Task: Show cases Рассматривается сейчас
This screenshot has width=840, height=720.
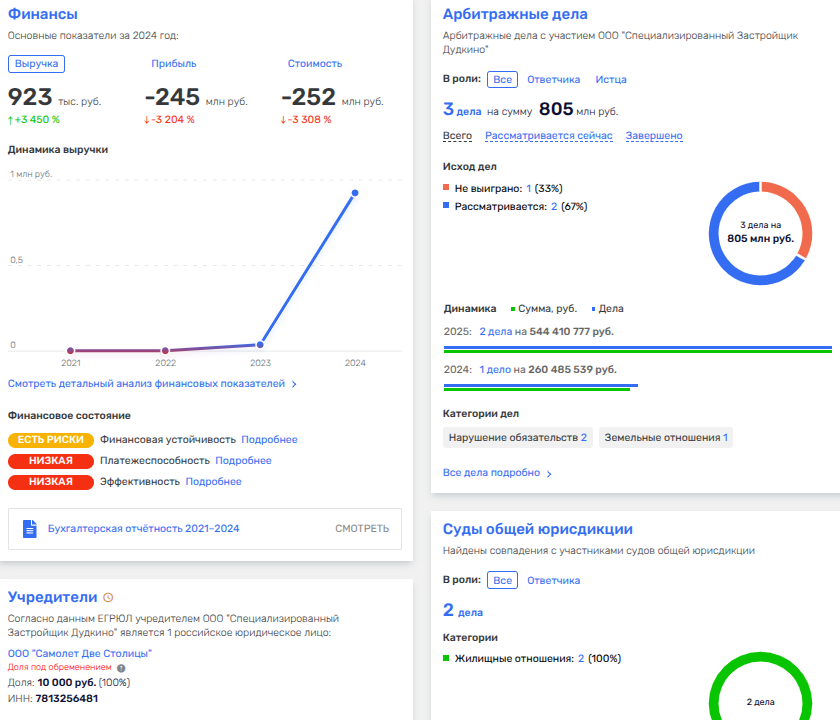Action: [x=548, y=135]
